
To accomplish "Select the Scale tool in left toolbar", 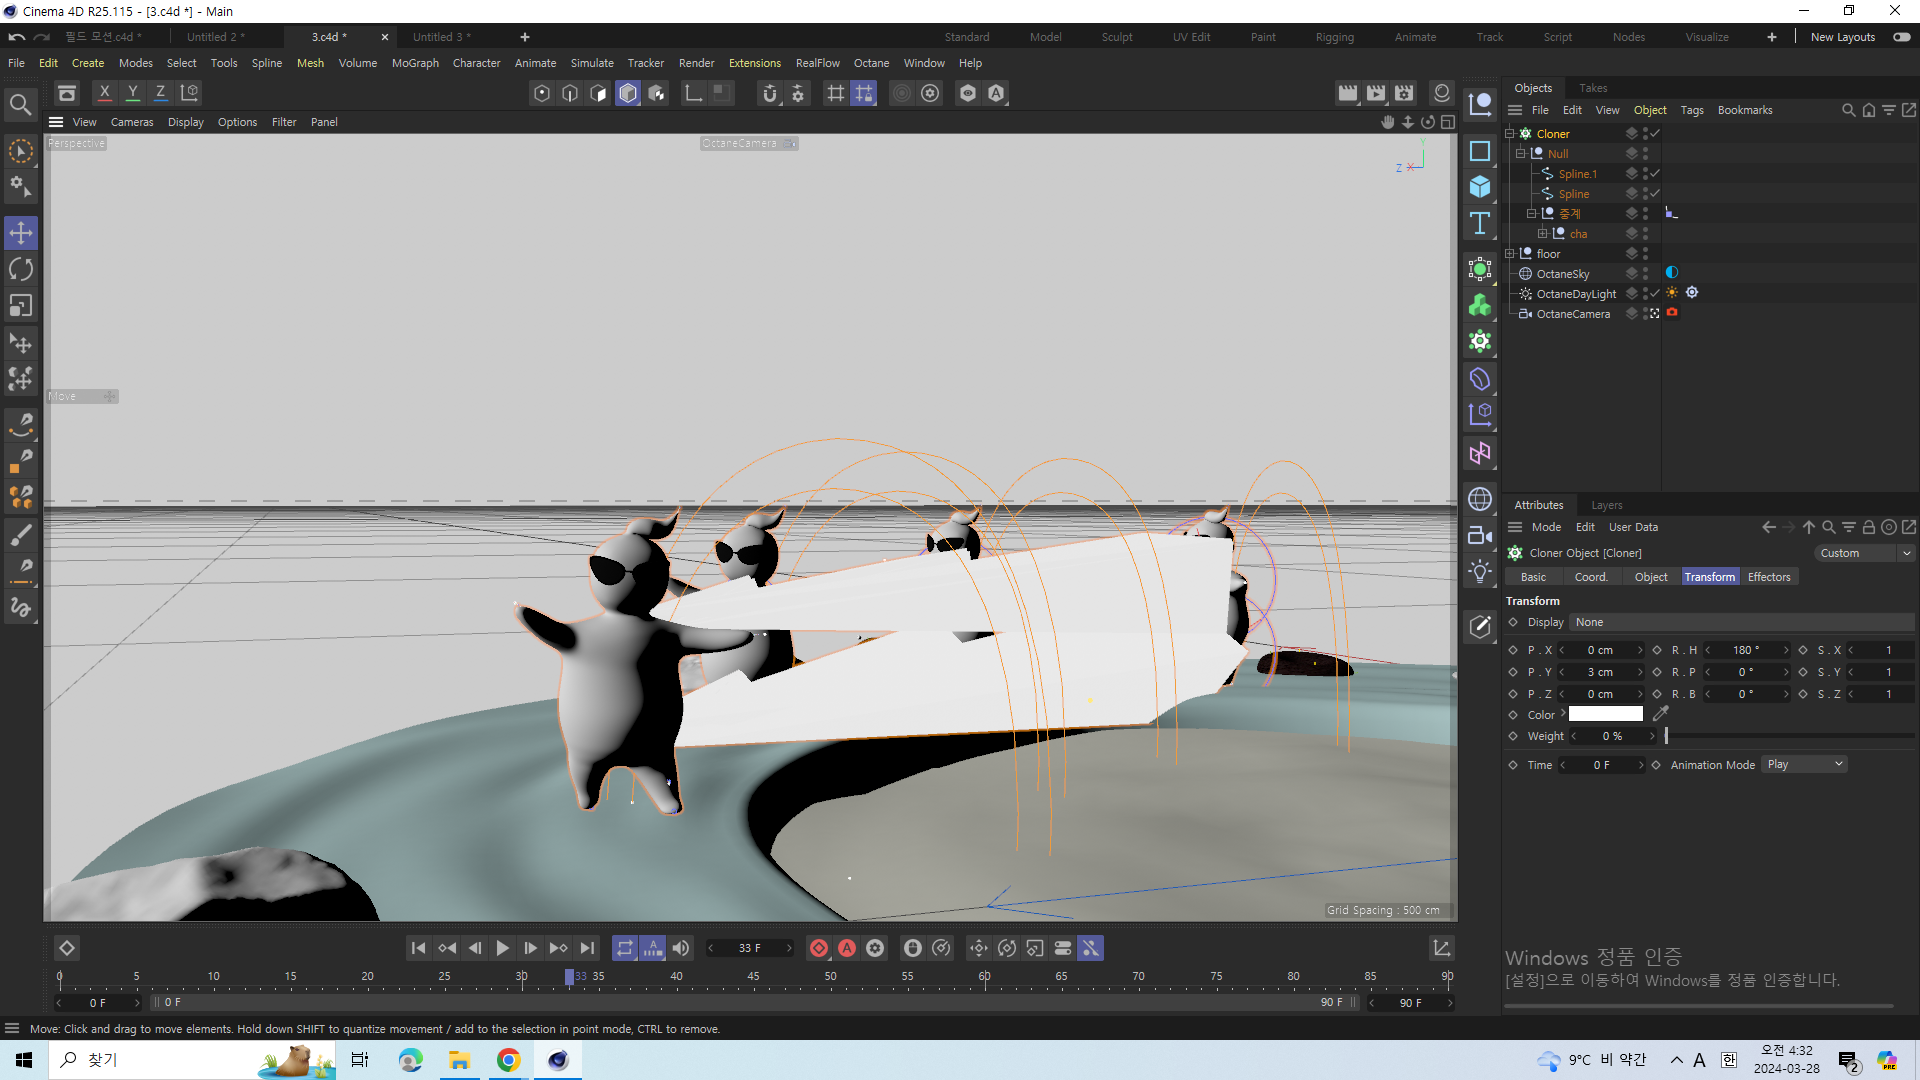I will pyautogui.click(x=21, y=305).
